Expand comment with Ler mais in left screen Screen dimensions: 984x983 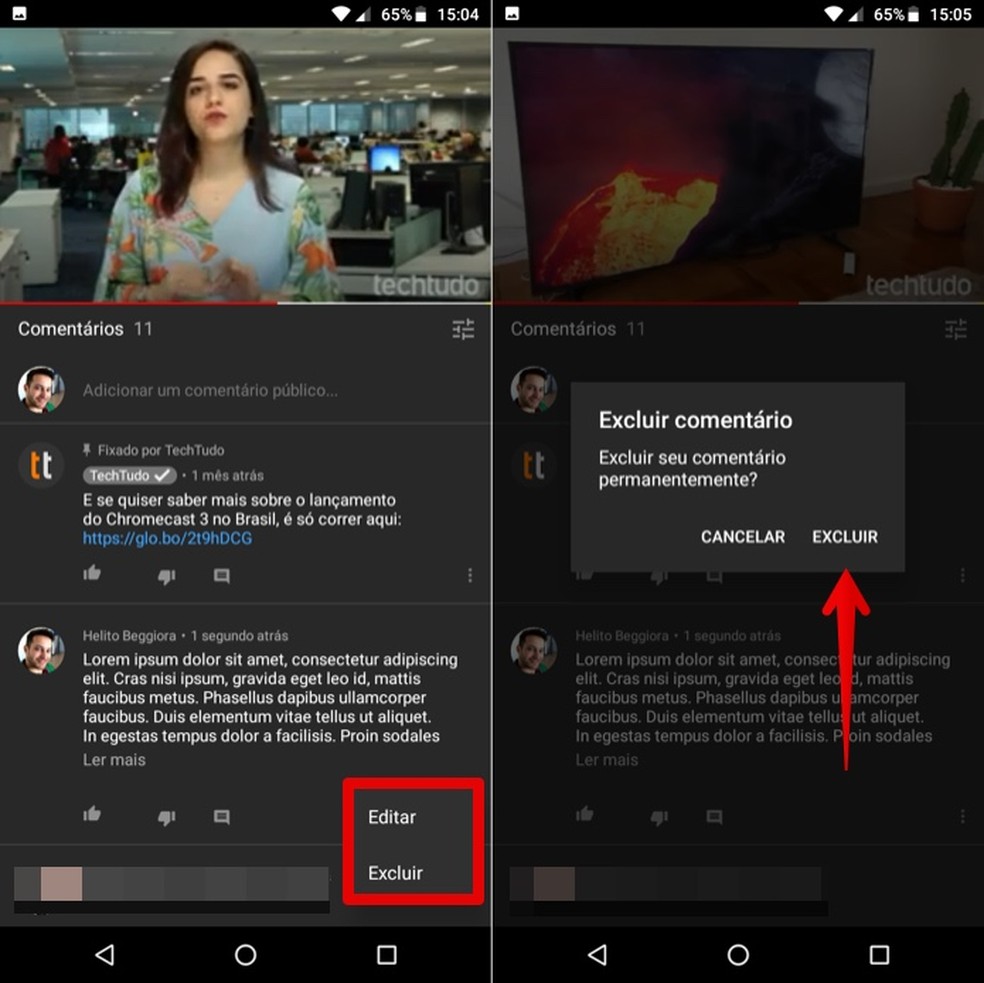pyautogui.click(x=114, y=760)
